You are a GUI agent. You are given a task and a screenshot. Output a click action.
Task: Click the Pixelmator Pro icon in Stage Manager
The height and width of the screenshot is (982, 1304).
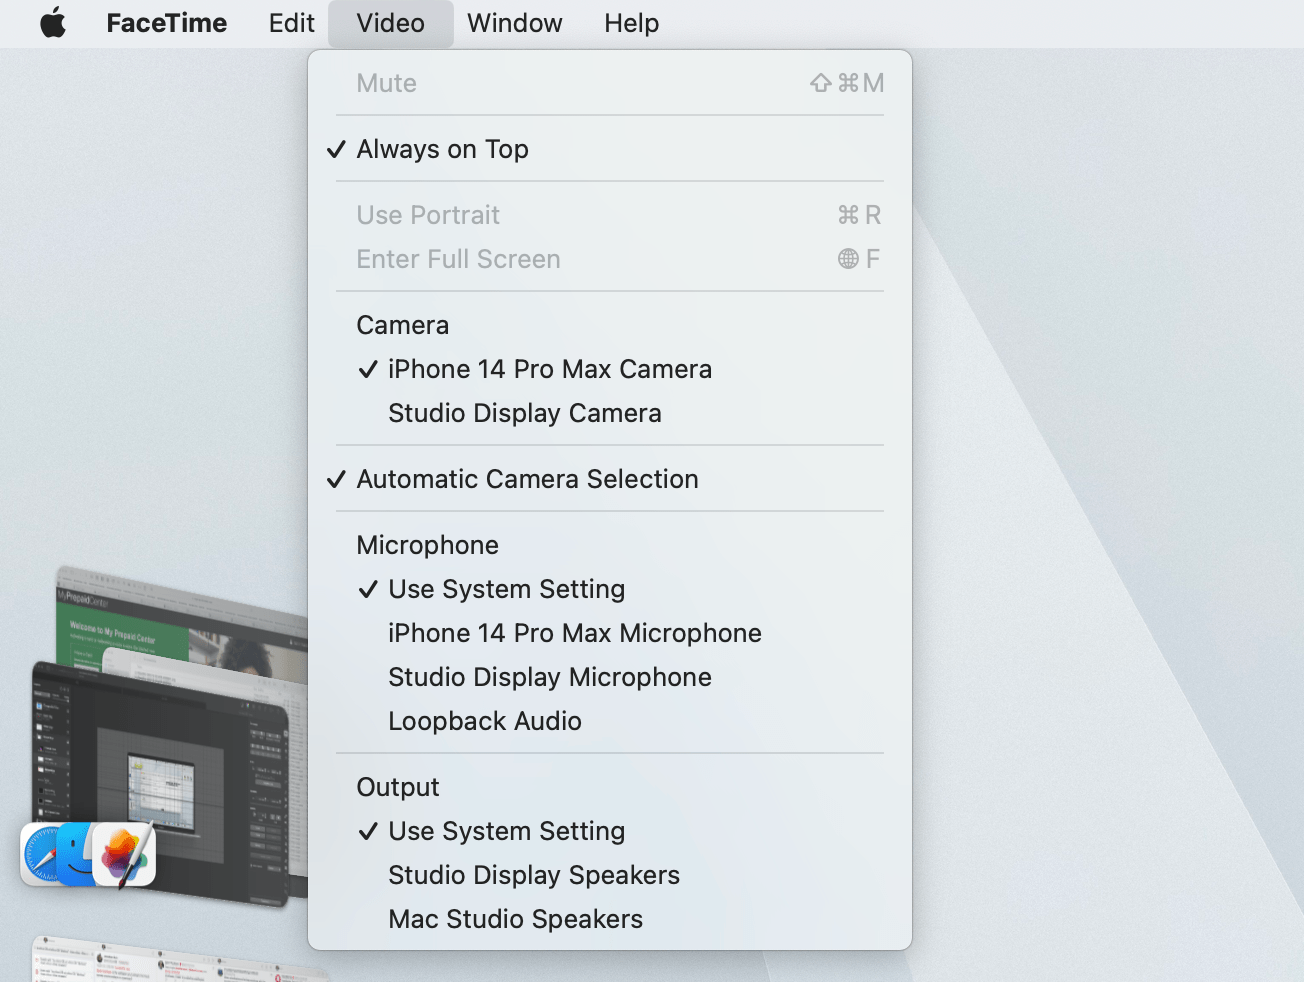(125, 855)
